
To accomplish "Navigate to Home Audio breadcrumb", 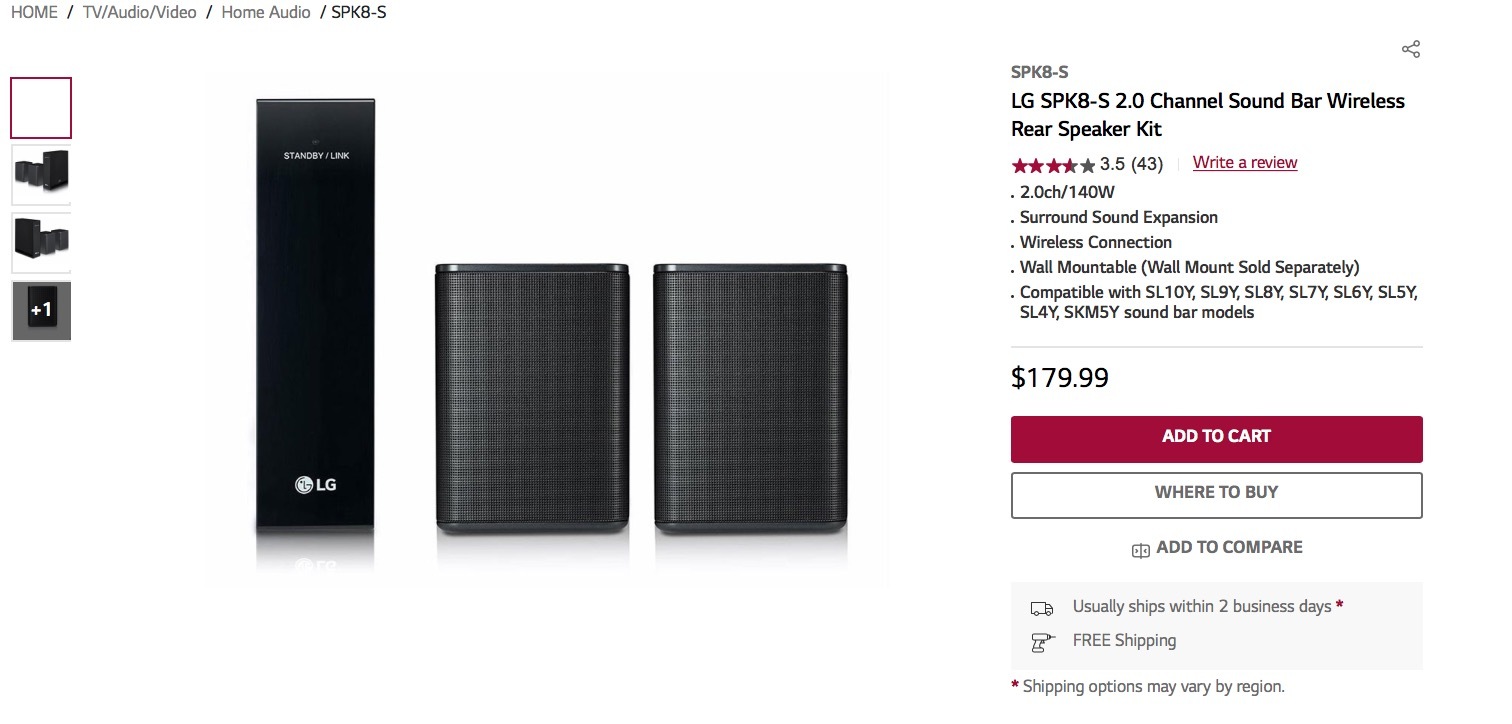I will click(x=266, y=13).
